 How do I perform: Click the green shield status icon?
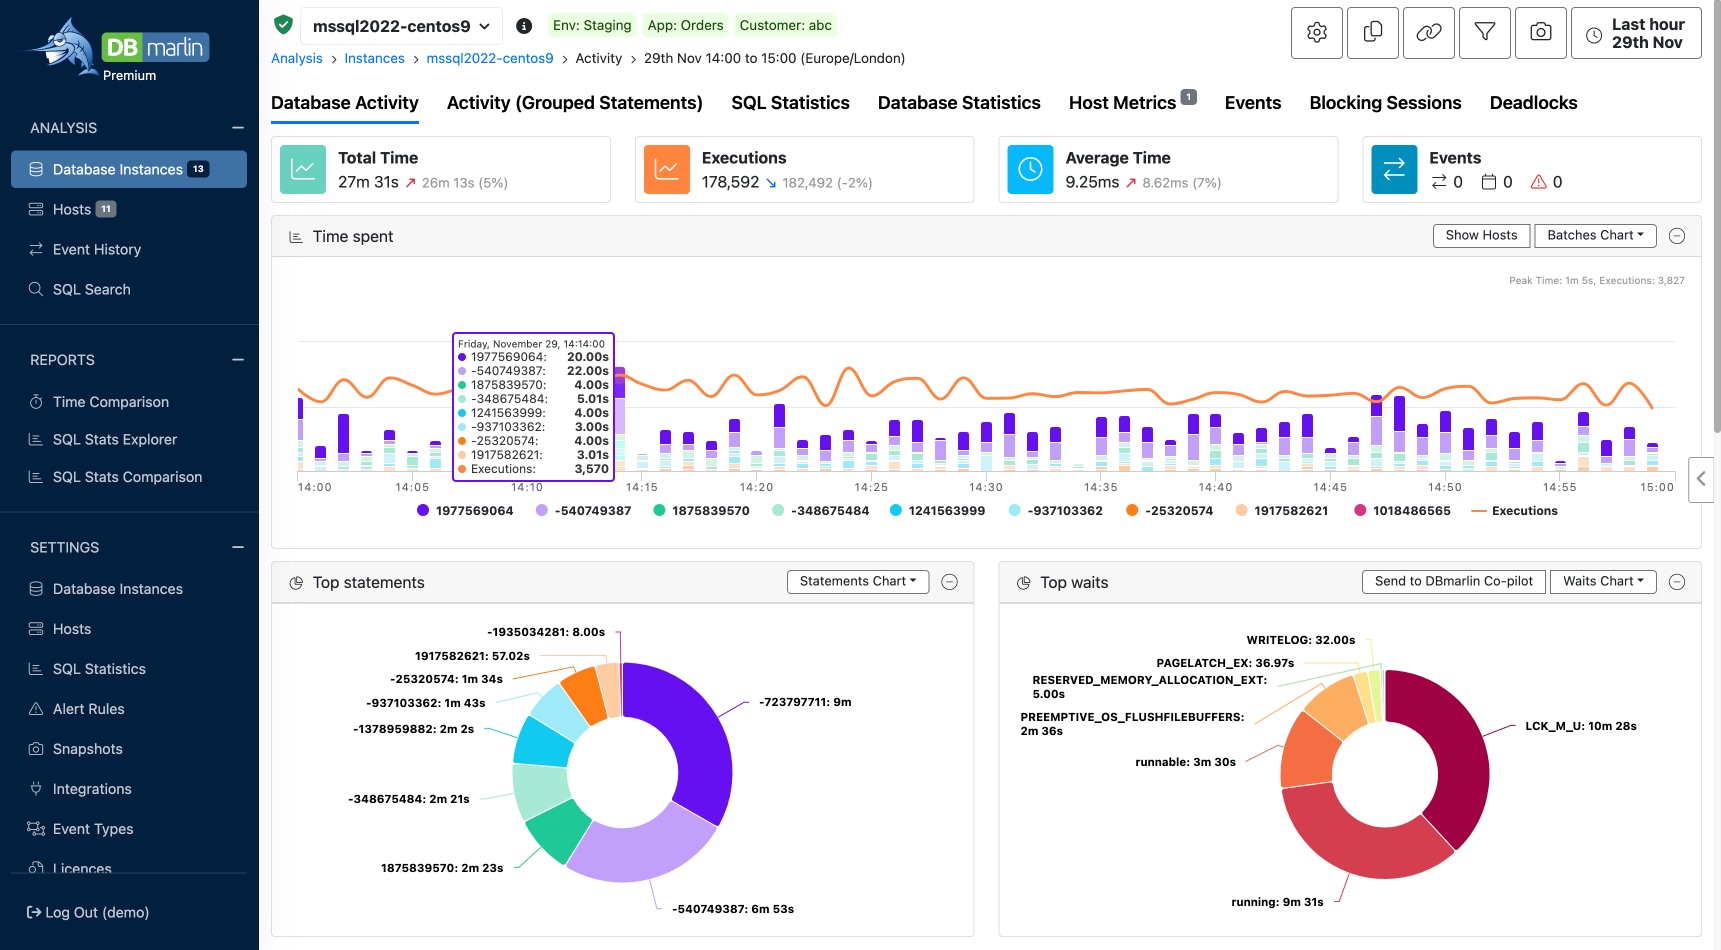click(283, 25)
